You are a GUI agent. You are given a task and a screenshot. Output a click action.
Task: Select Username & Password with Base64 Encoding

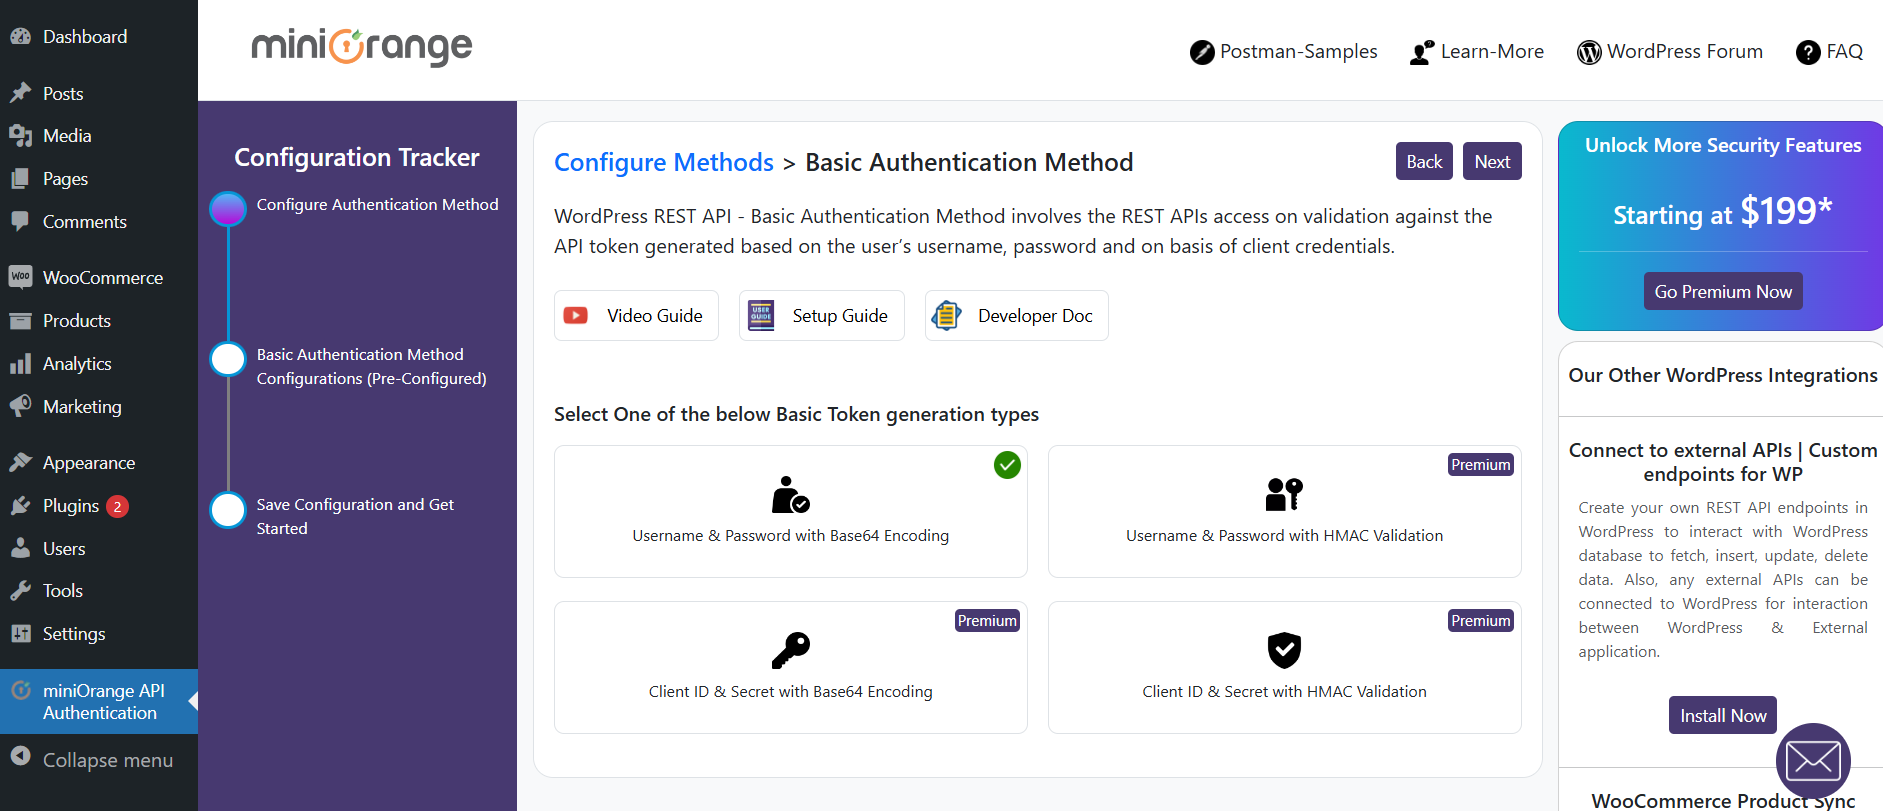tap(790, 511)
